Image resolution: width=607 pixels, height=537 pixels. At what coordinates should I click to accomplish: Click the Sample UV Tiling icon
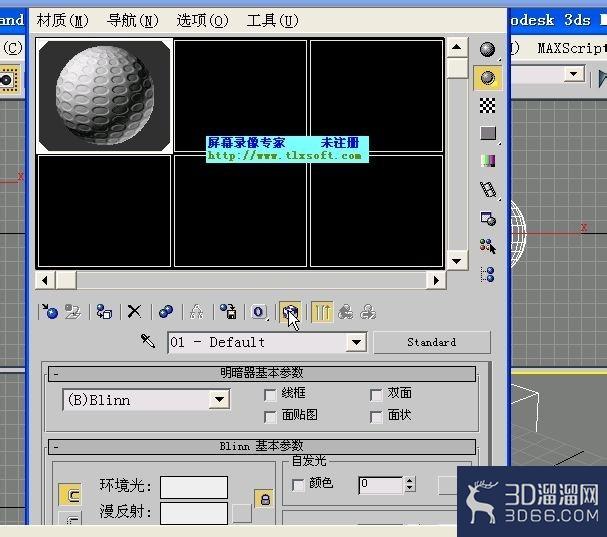tap(488, 133)
